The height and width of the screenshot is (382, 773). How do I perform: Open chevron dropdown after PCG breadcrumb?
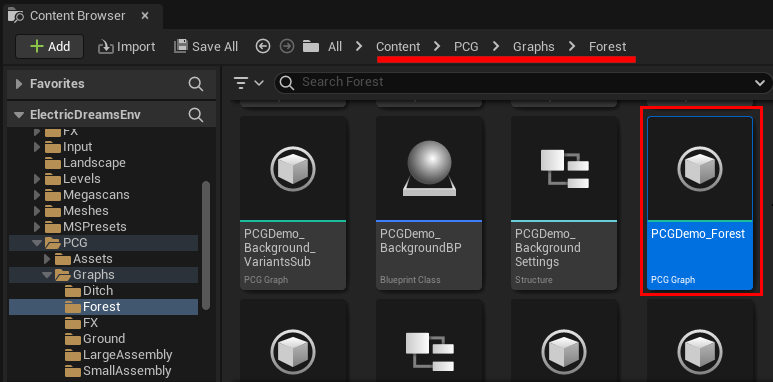[496, 46]
